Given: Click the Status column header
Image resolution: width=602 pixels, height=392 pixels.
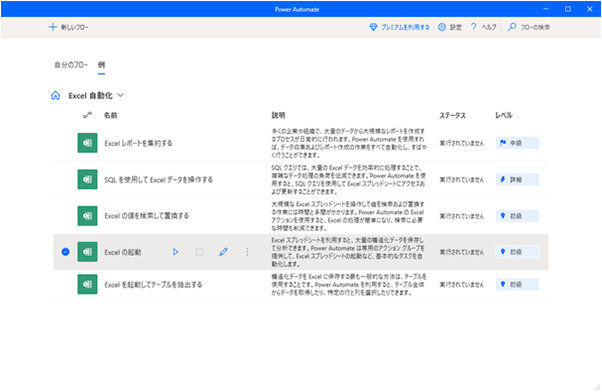Looking at the screenshot, I should (x=452, y=115).
